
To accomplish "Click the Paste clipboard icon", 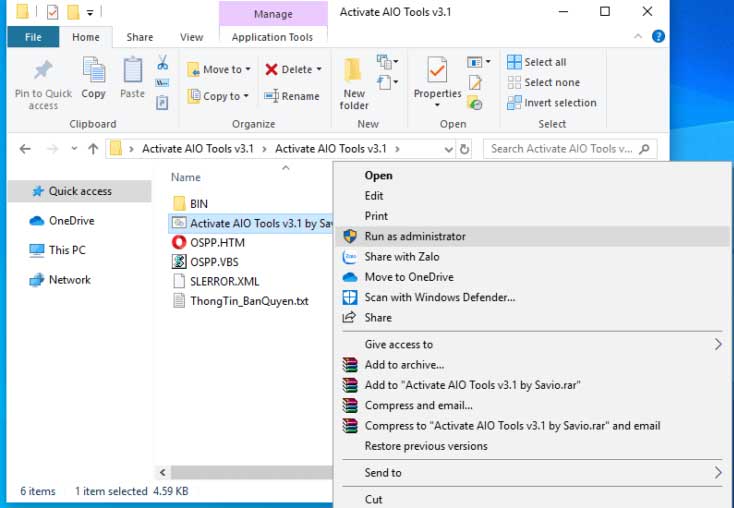I will pos(132,70).
